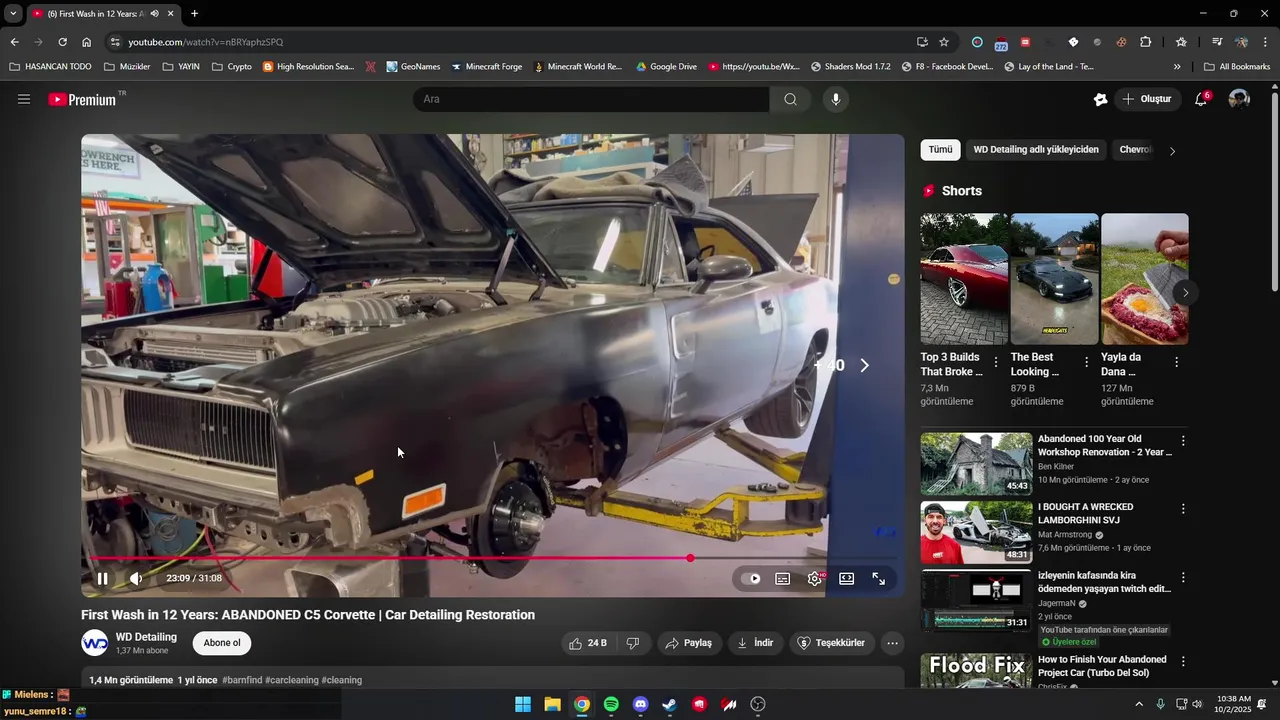Switch to theater mode in the player
1280x720 pixels.
(847, 578)
